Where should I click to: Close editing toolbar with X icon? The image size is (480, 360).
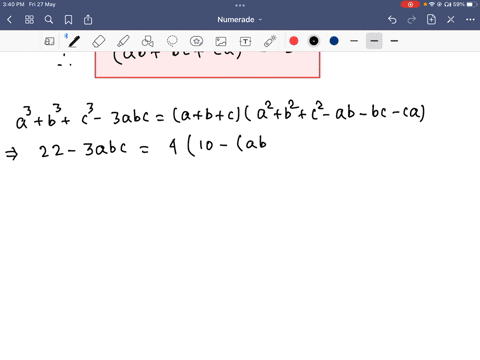[451, 20]
